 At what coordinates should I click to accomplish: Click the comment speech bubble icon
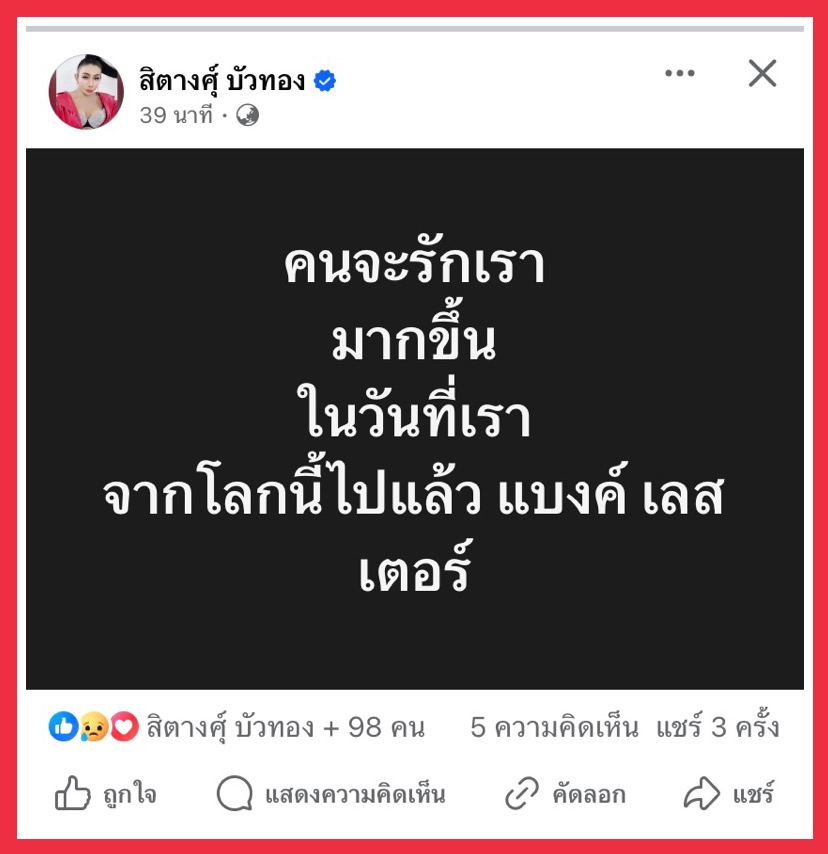pos(235,792)
